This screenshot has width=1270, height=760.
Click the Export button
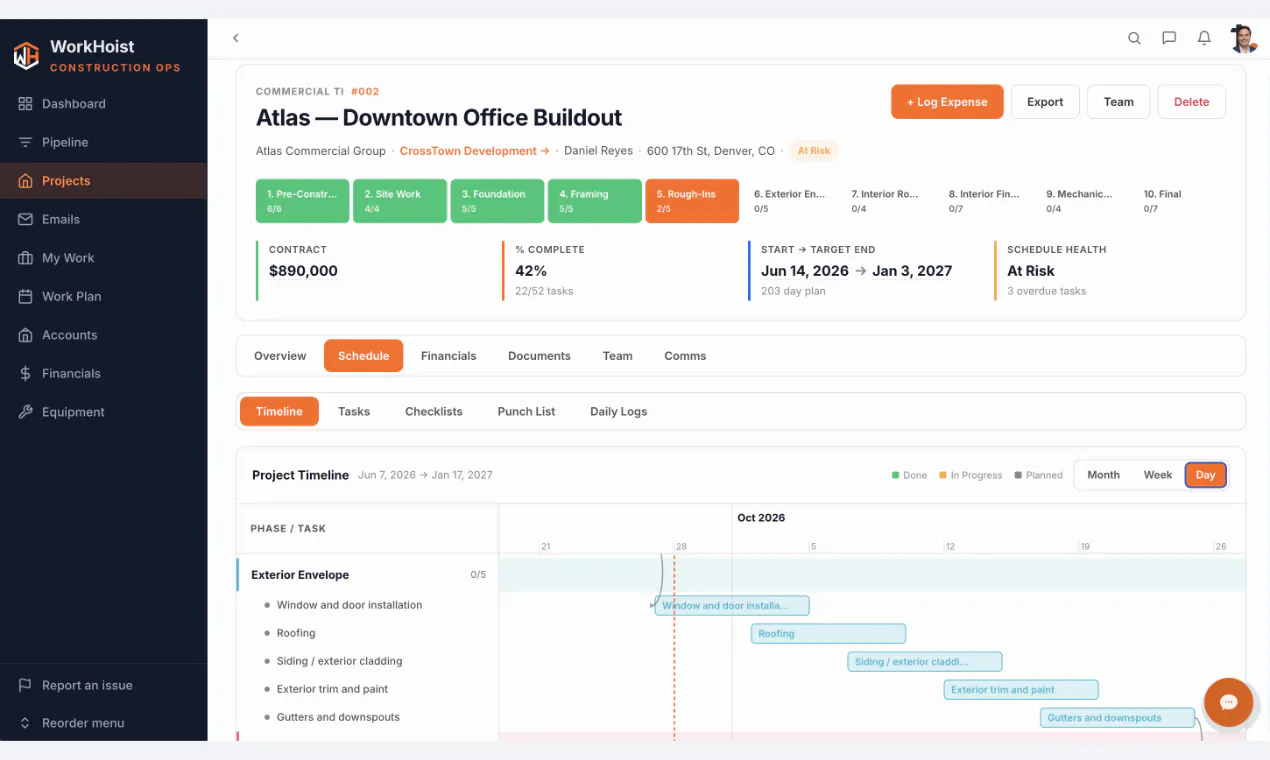point(1045,102)
